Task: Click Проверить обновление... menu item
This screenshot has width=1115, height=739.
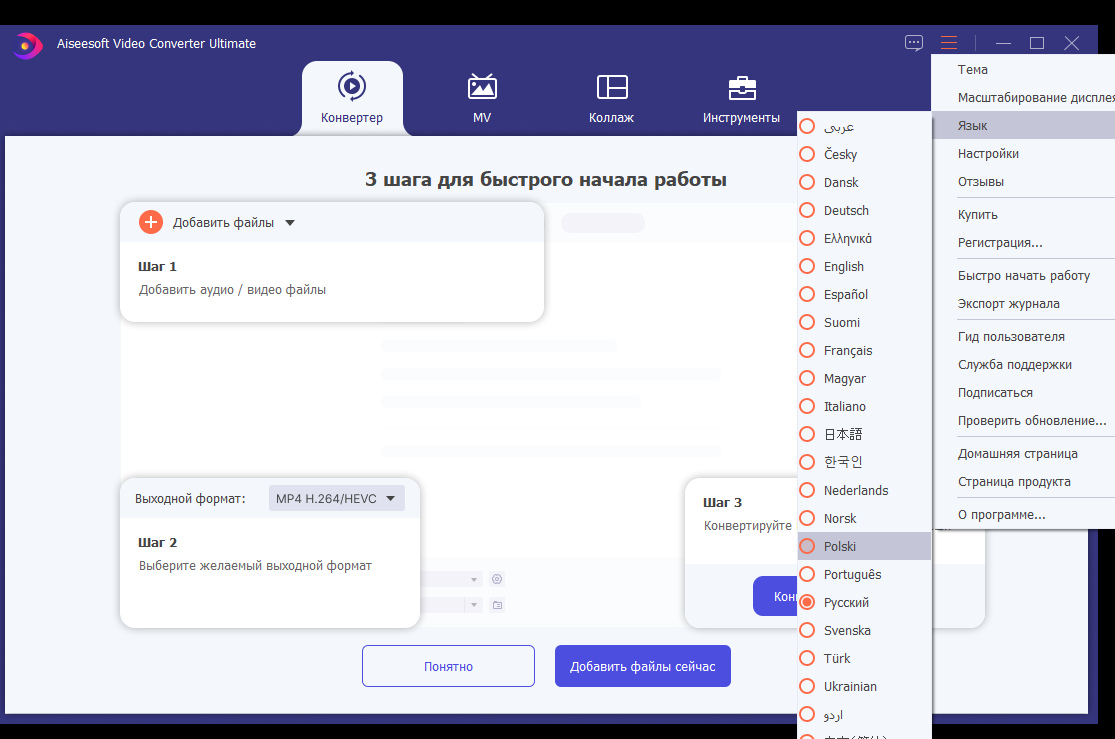Action: click(1023, 420)
